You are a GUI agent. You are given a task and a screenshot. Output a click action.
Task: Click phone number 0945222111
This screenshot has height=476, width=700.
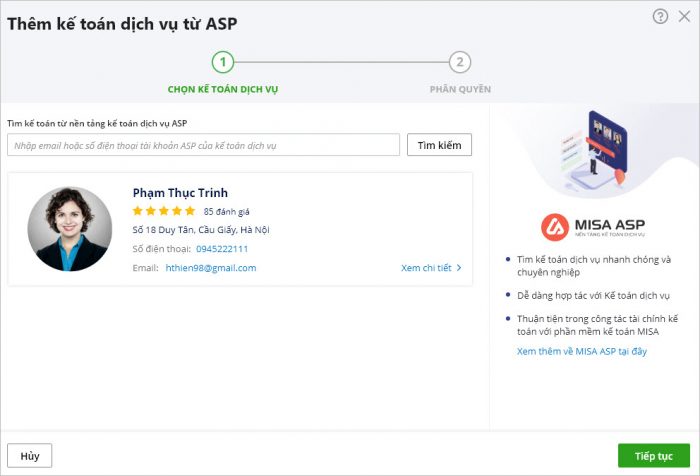click(222, 249)
